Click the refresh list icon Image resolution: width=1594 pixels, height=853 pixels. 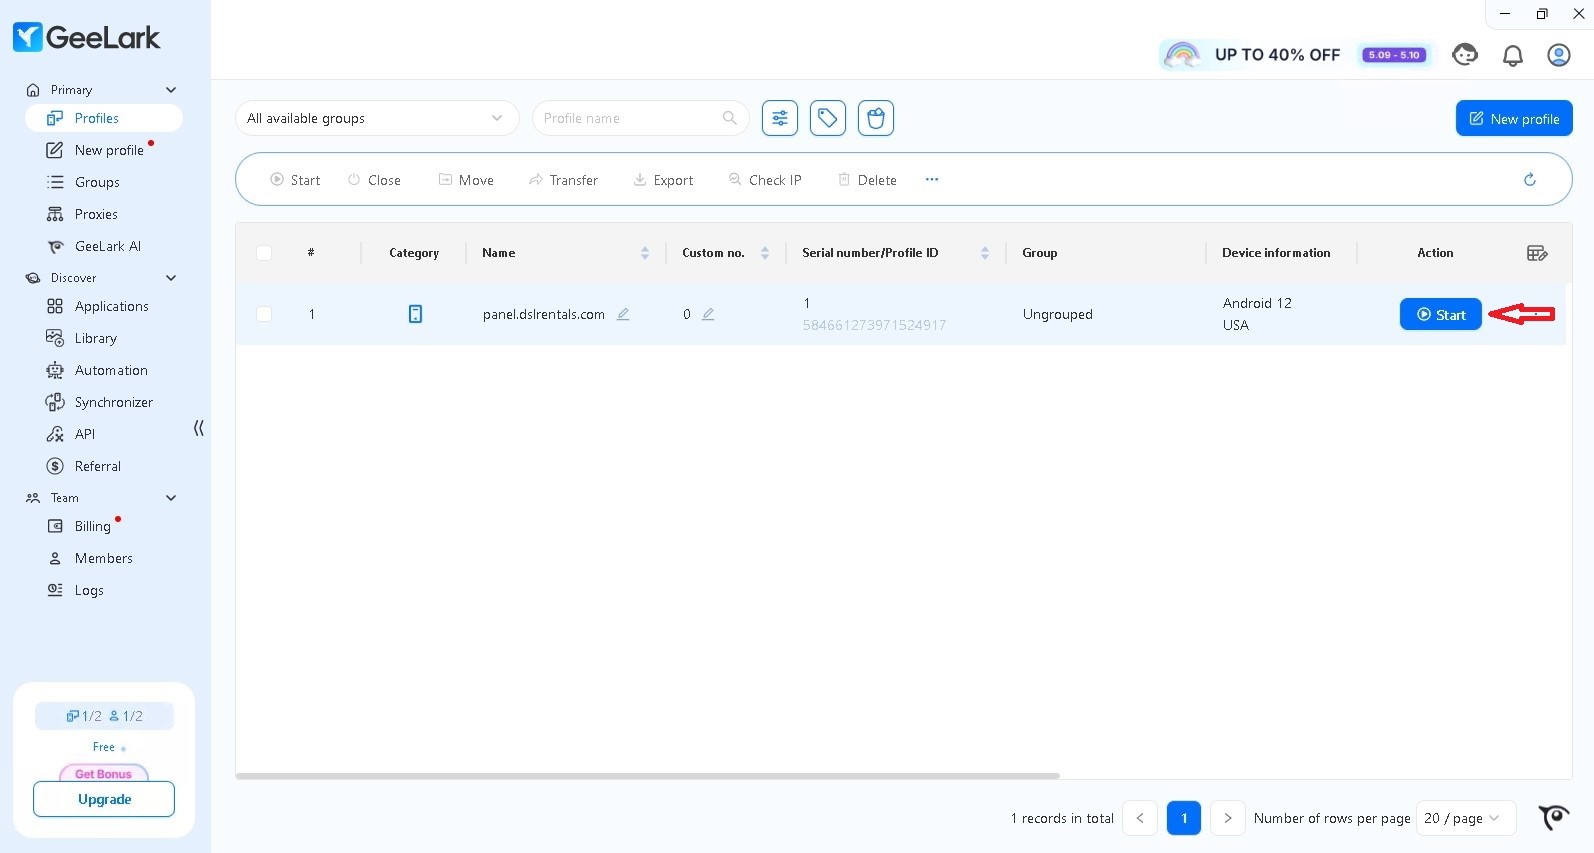[x=1529, y=180]
